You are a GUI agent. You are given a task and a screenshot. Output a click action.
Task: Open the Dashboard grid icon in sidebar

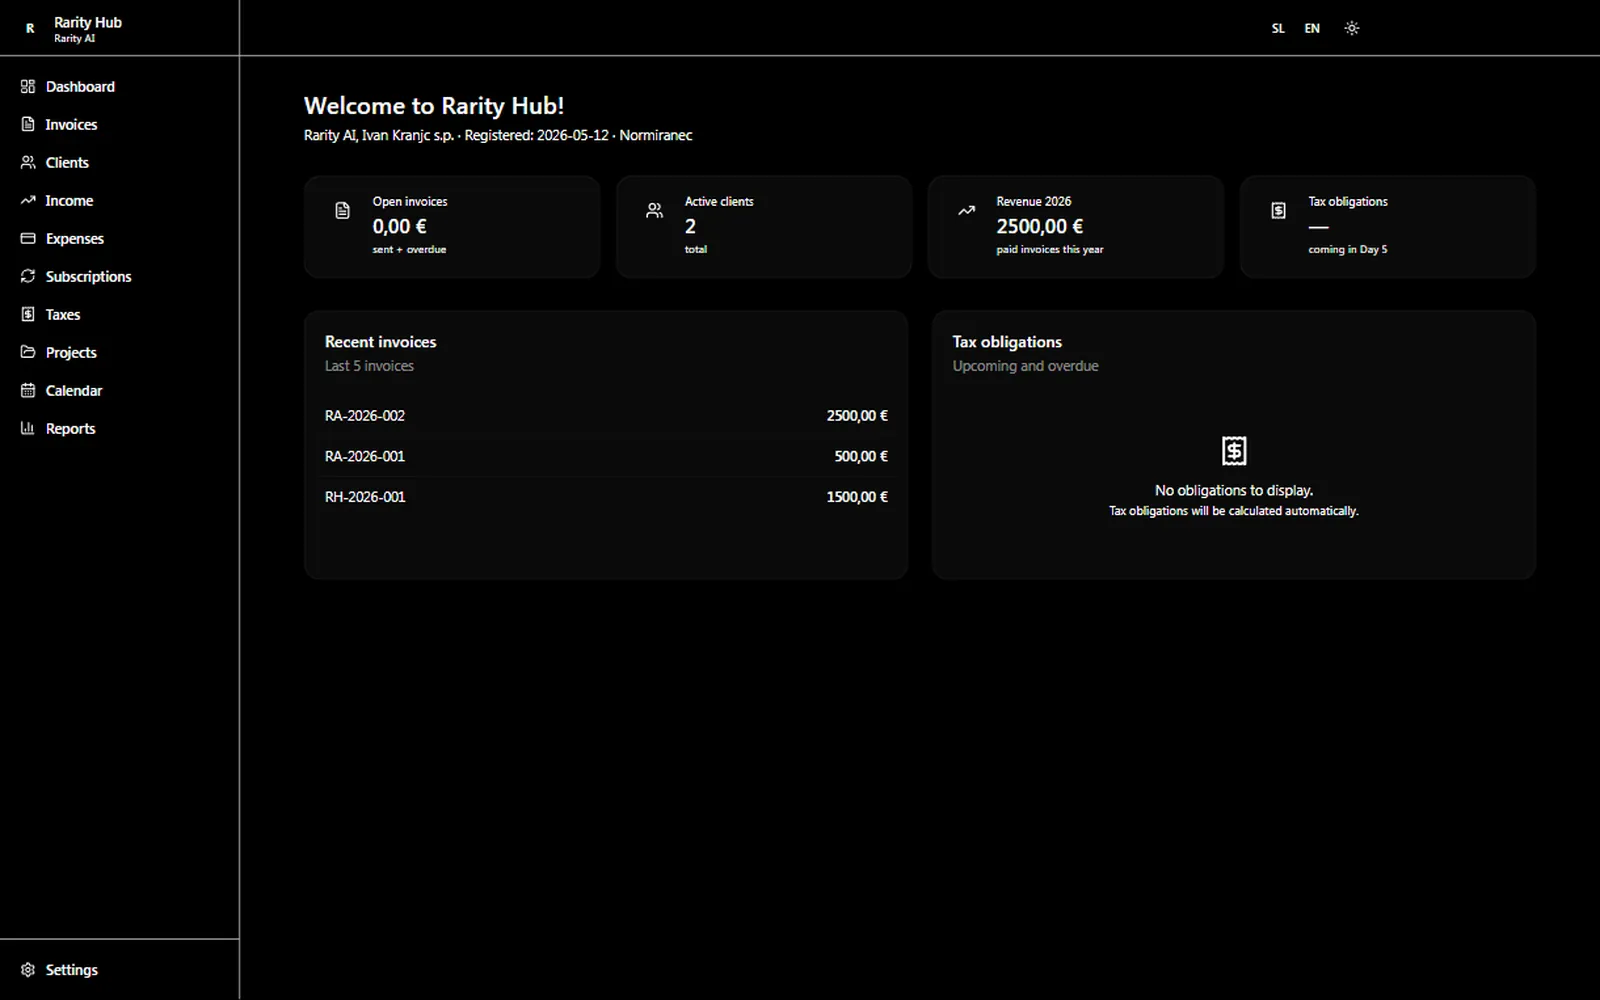(x=28, y=87)
